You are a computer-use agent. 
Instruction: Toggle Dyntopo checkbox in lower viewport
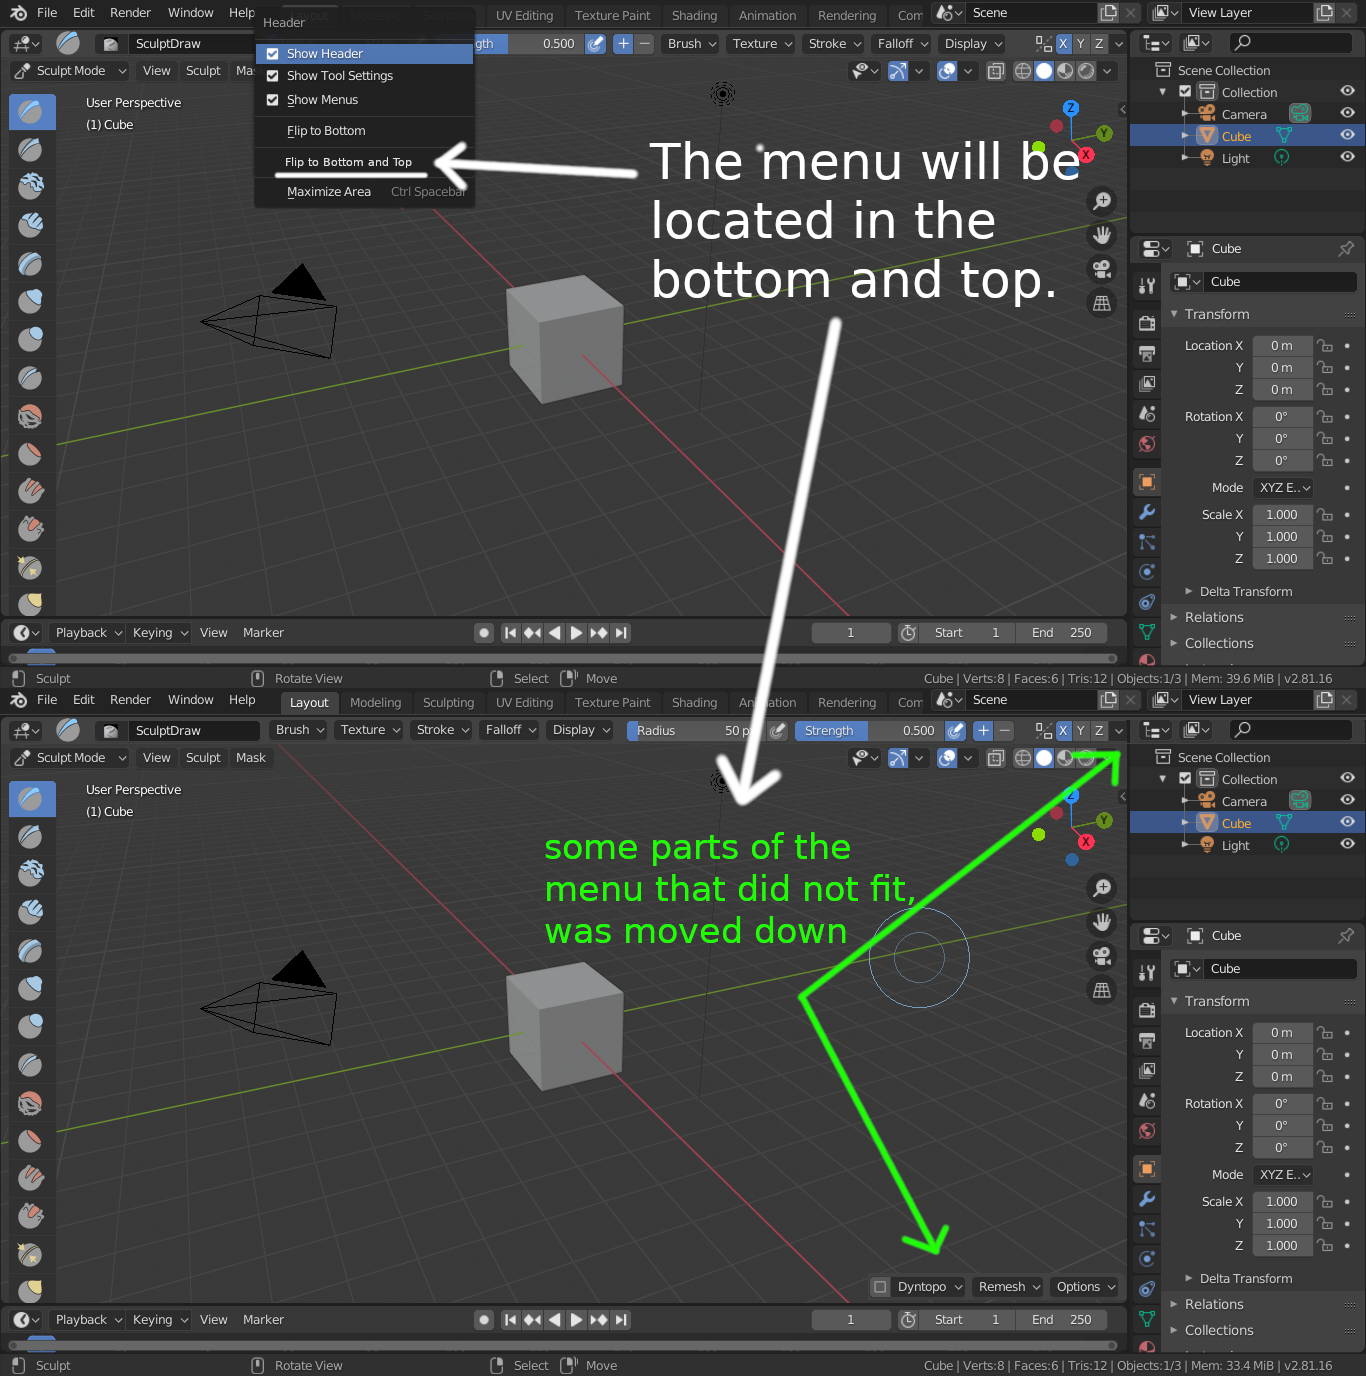click(880, 1287)
